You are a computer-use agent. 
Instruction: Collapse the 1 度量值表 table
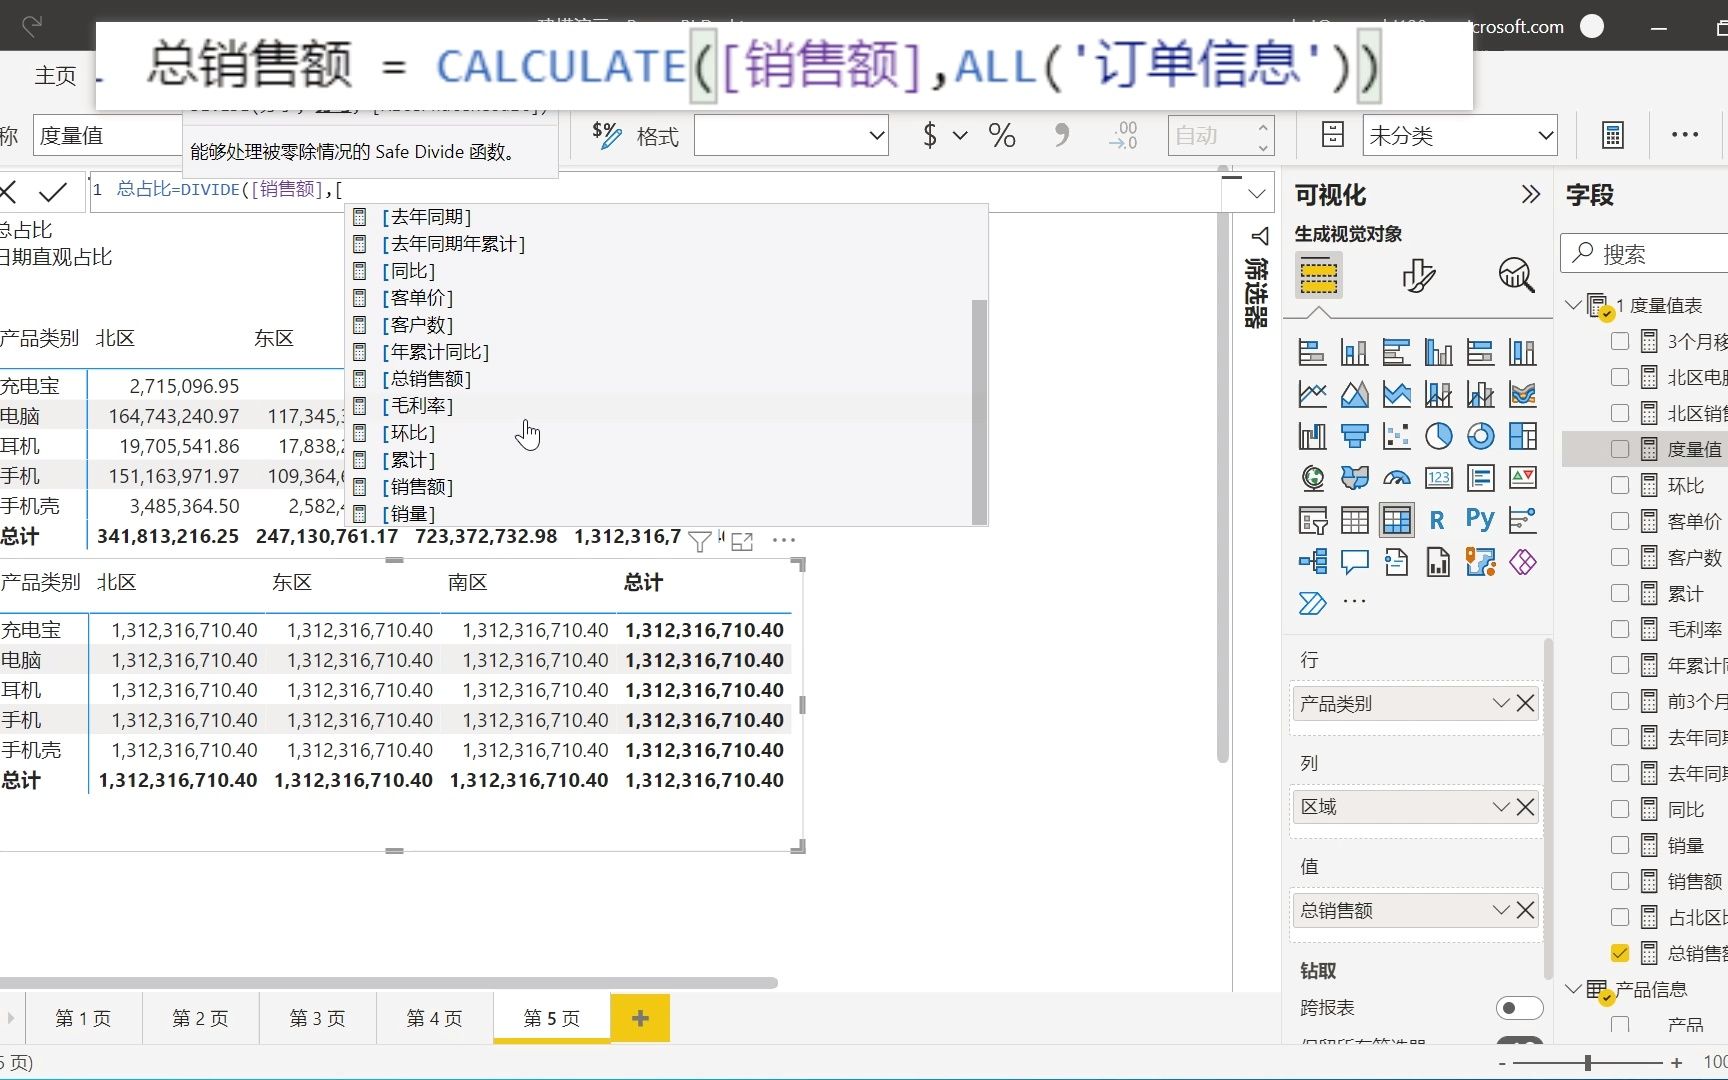[1573, 305]
